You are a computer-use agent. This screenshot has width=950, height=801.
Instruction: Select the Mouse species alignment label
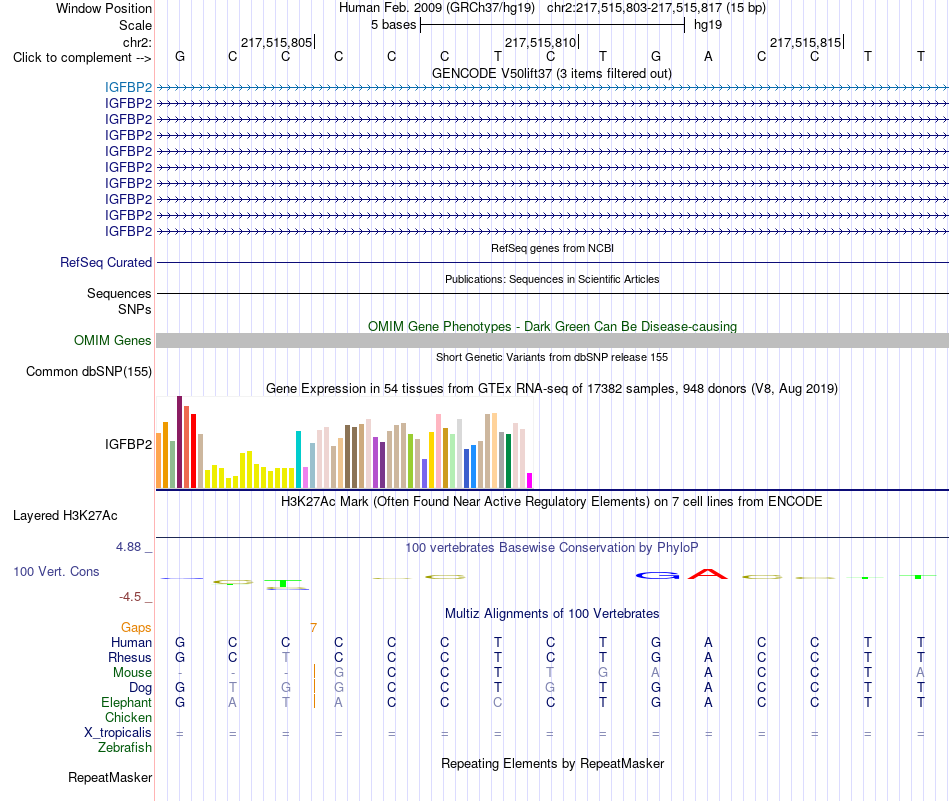(x=132, y=673)
